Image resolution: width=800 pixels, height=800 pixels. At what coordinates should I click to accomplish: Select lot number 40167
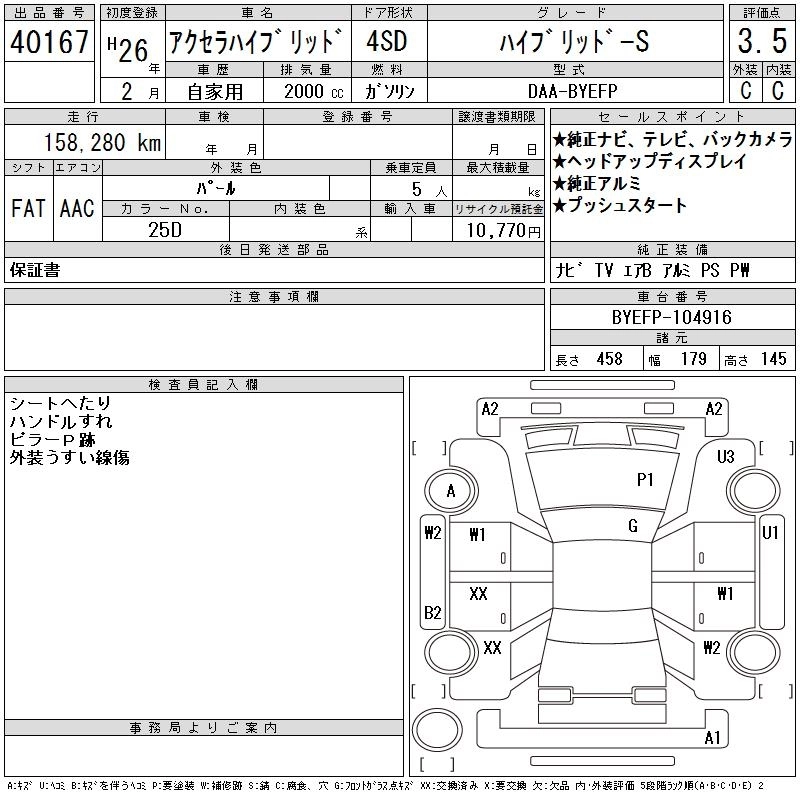[49, 43]
